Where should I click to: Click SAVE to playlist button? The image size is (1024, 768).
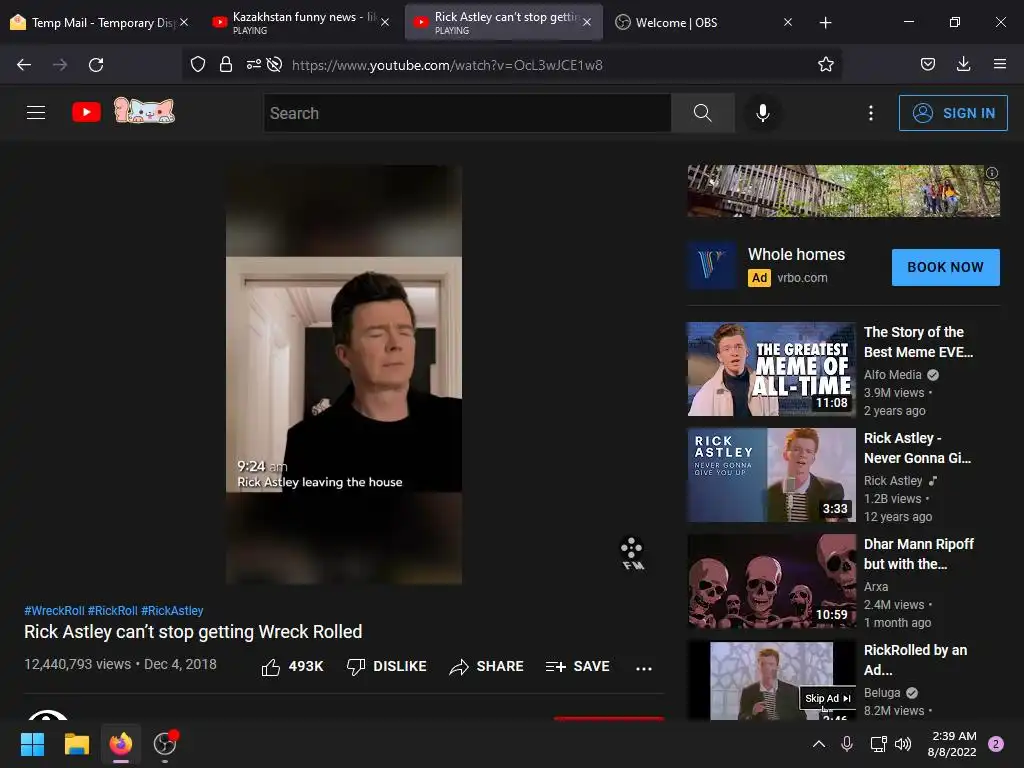(x=578, y=667)
